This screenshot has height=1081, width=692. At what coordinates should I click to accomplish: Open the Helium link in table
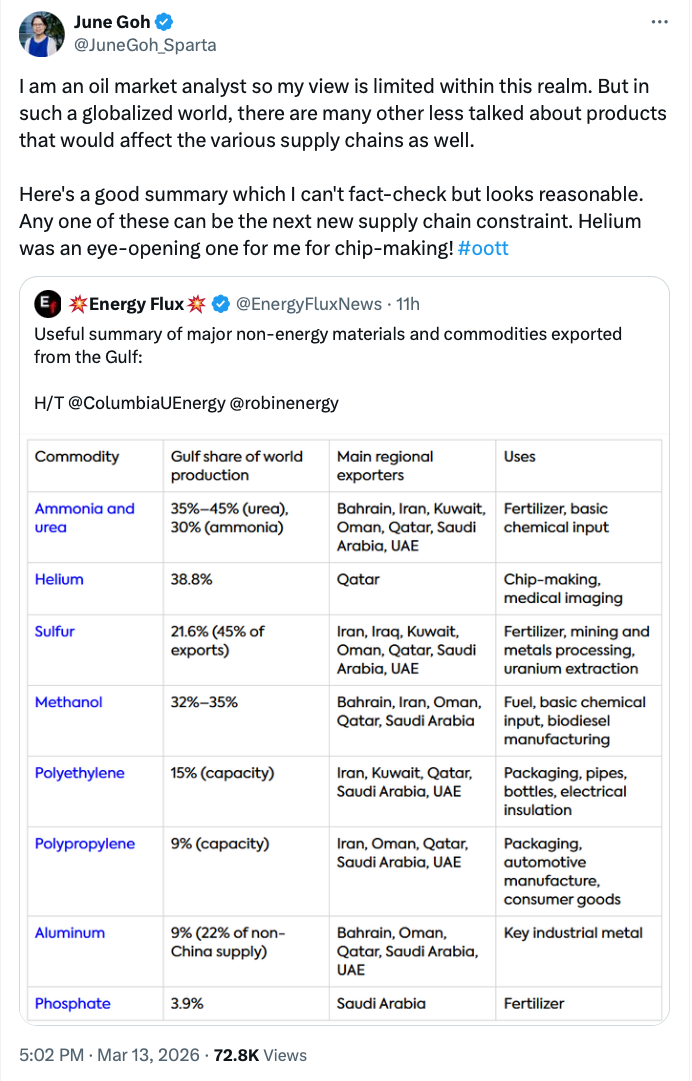(x=59, y=579)
